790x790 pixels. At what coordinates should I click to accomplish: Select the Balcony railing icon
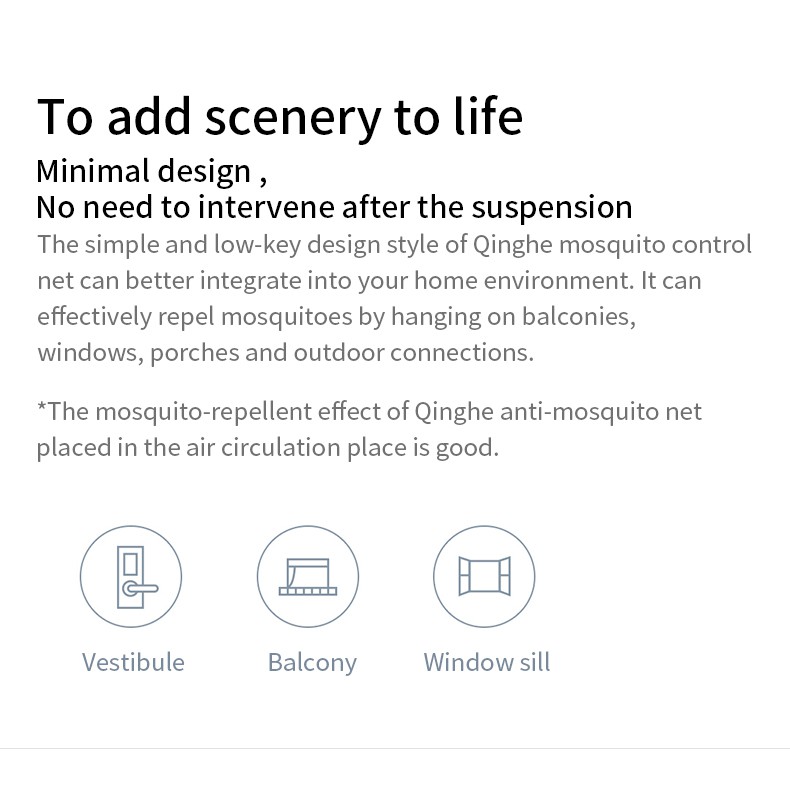click(308, 576)
